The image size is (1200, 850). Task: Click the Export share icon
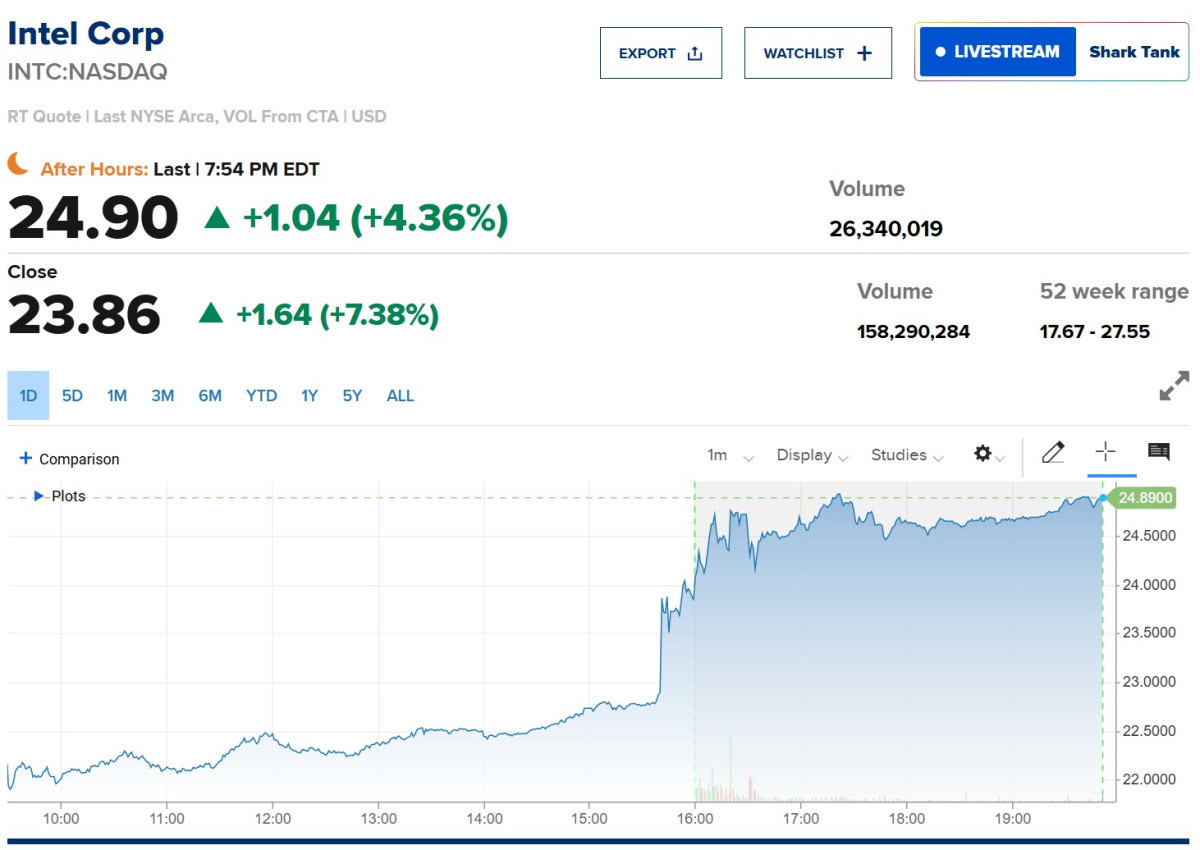pos(695,53)
